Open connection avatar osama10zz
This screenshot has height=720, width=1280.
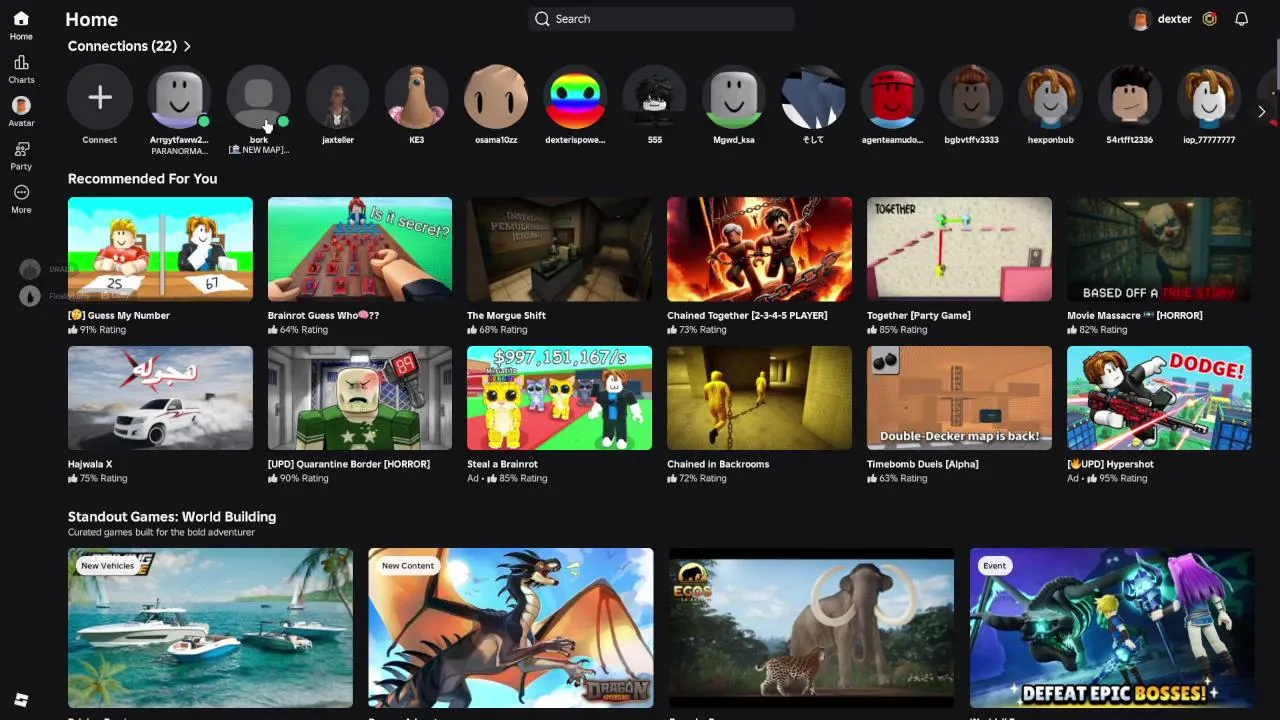[x=496, y=97]
